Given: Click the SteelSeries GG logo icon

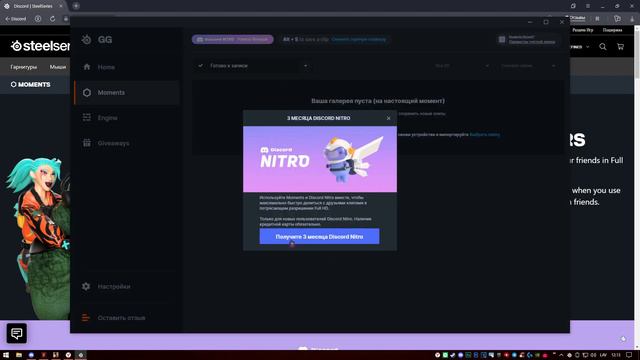Looking at the screenshot, I should click(86, 40).
